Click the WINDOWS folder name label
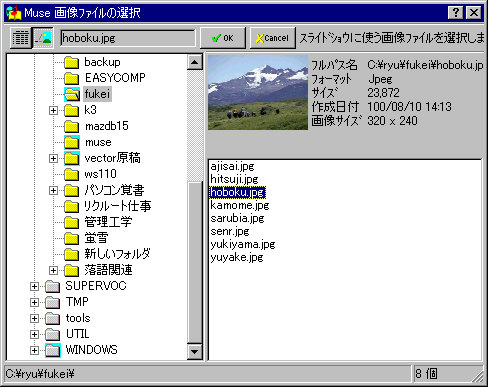The width and height of the screenshot is (488, 387). point(92,350)
